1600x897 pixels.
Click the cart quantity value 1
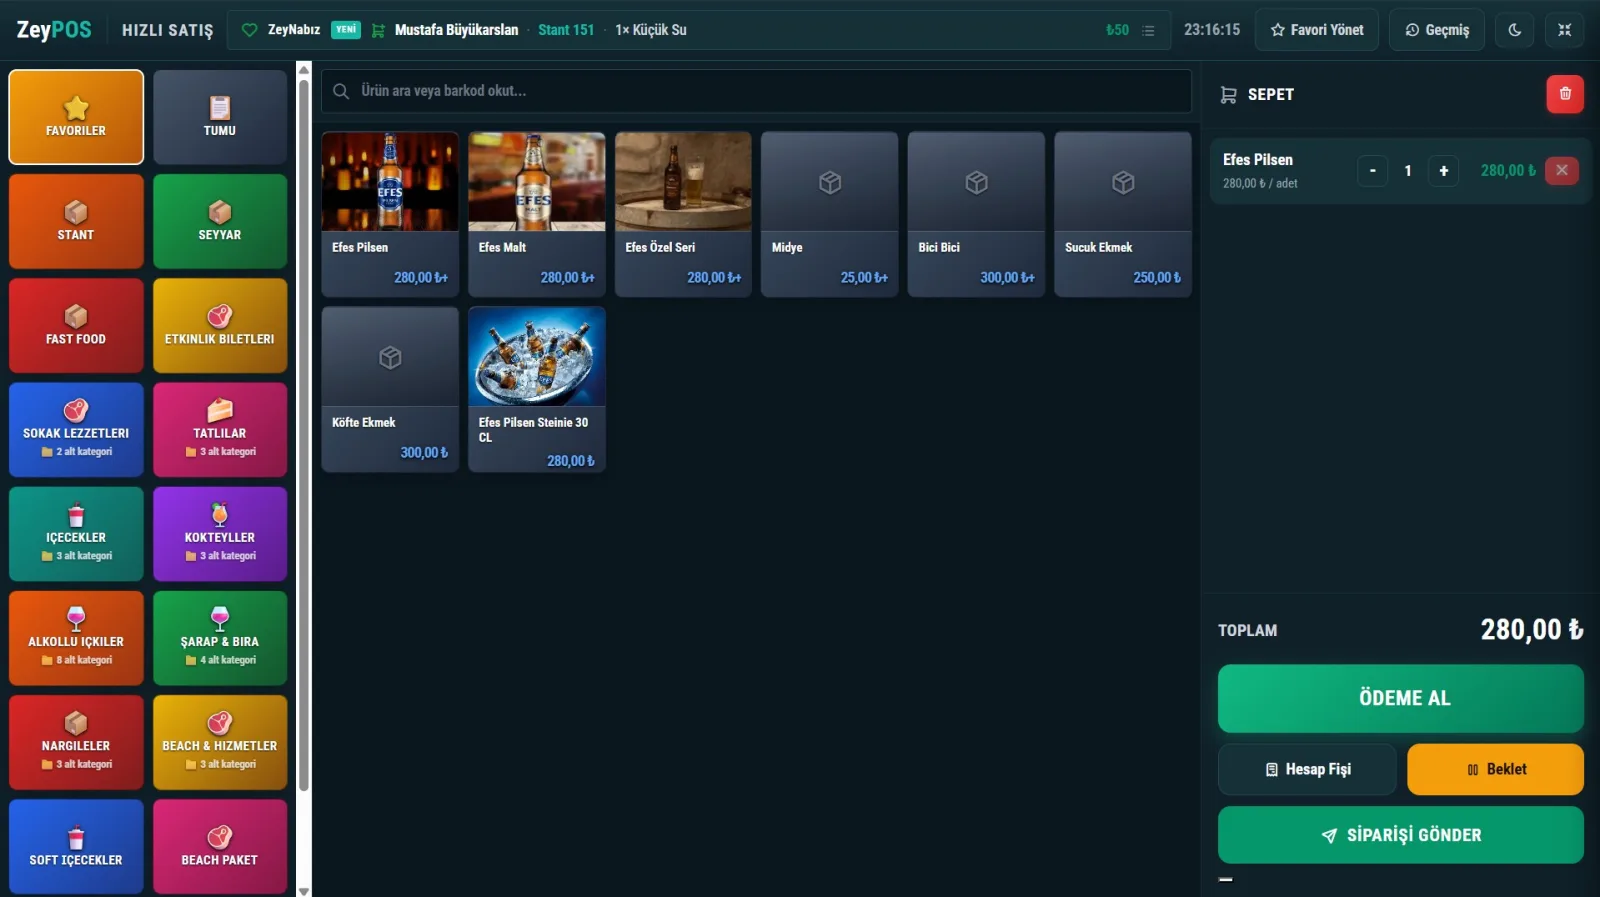(1408, 171)
